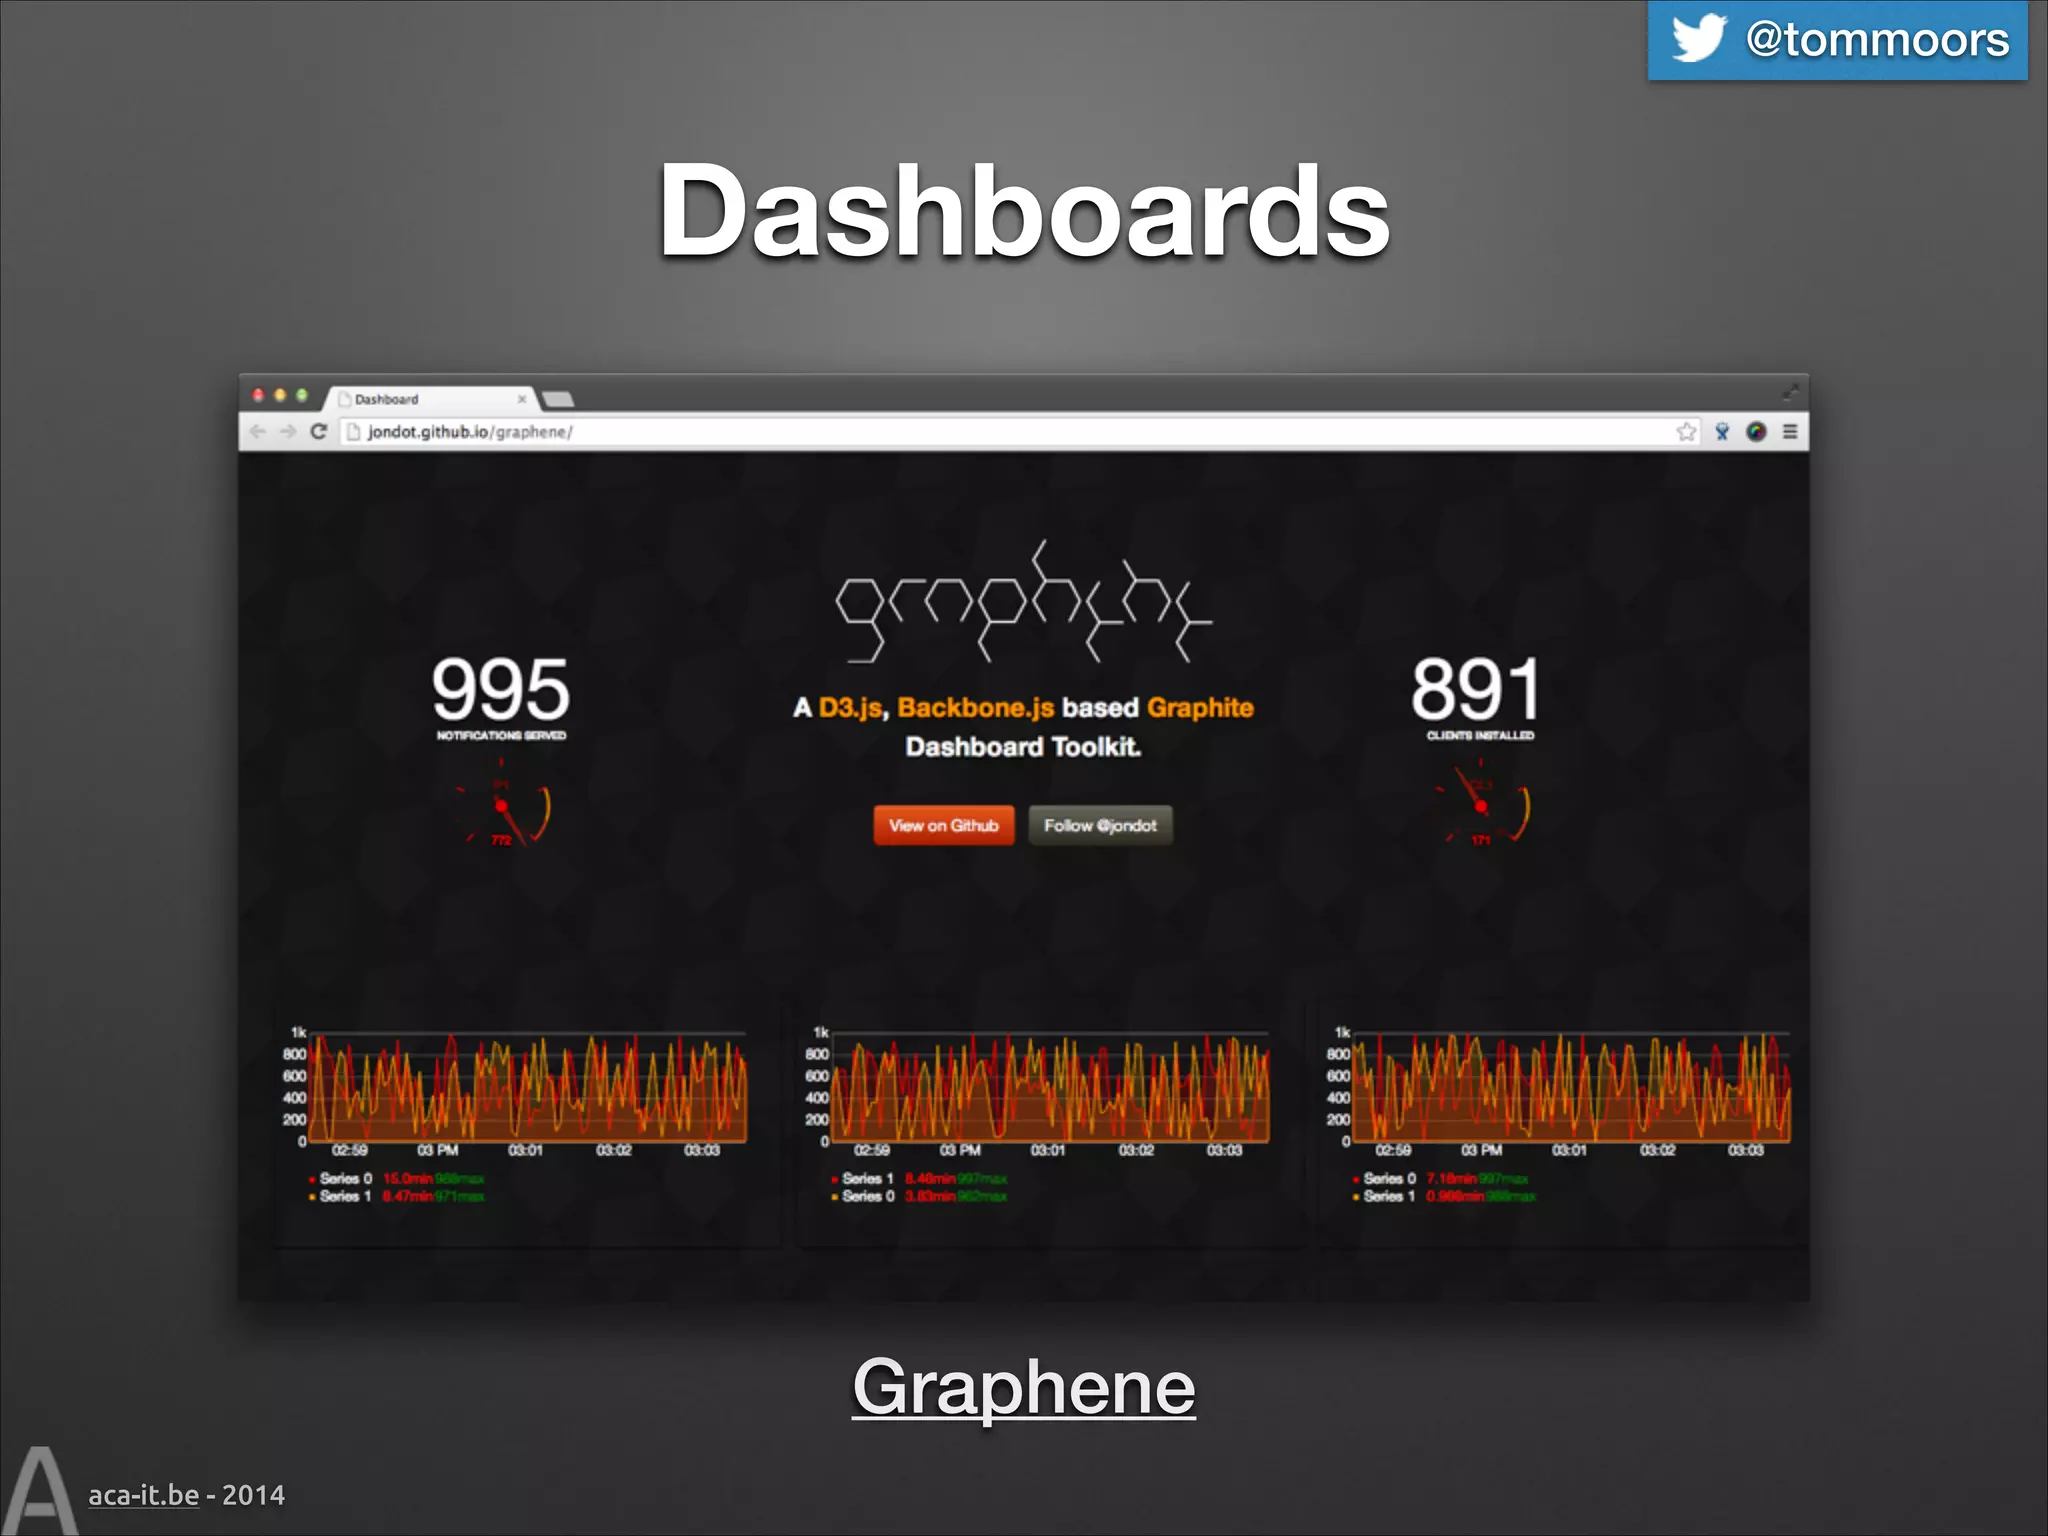Image resolution: width=2048 pixels, height=1536 pixels.
Task: Click the browser back arrow
Action: tap(258, 432)
